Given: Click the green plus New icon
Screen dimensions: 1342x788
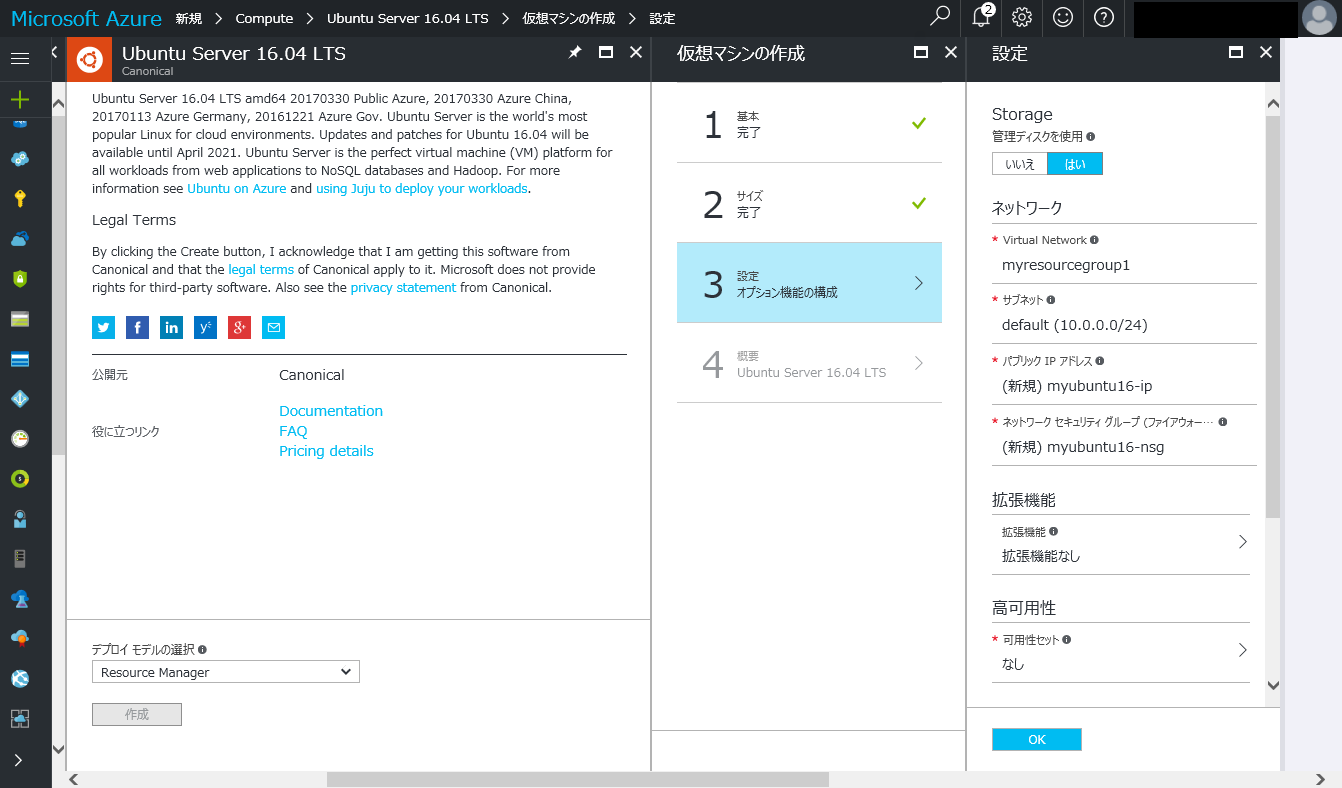Looking at the screenshot, I should pos(20,100).
